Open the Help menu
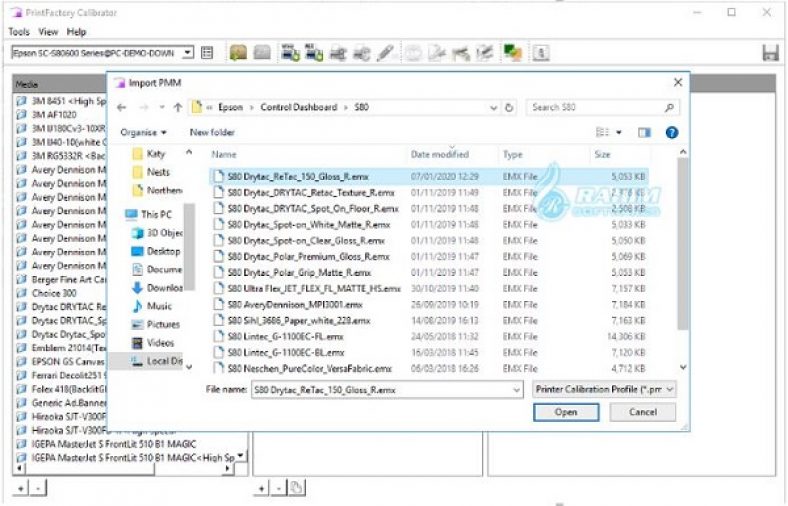Screen dimensions: 788x506 (76, 32)
